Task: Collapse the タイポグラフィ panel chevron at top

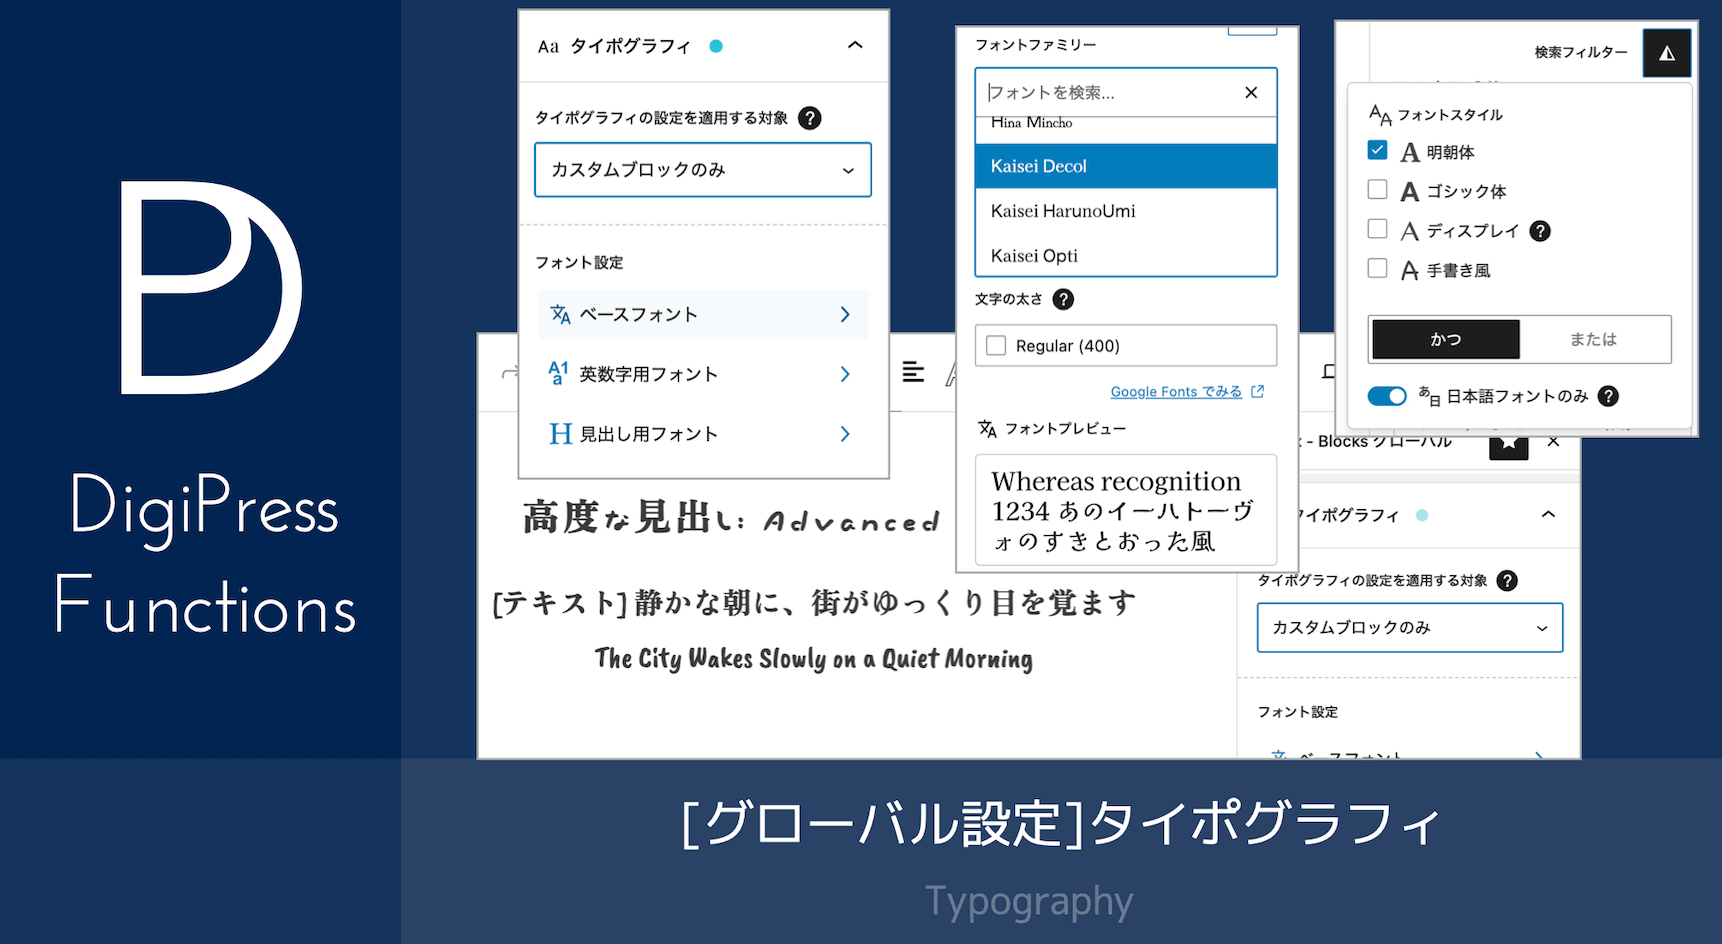Action: point(855,45)
